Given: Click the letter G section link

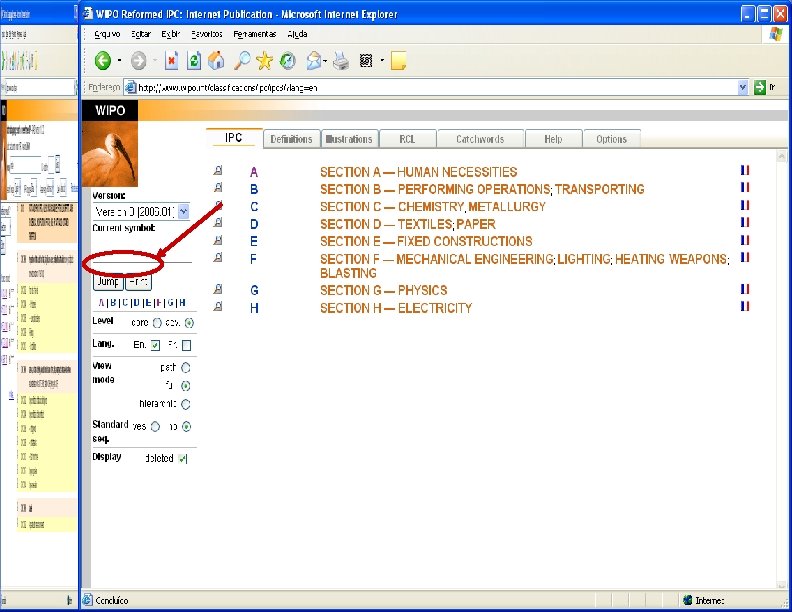Looking at the screenshot, I should point(254,290).
